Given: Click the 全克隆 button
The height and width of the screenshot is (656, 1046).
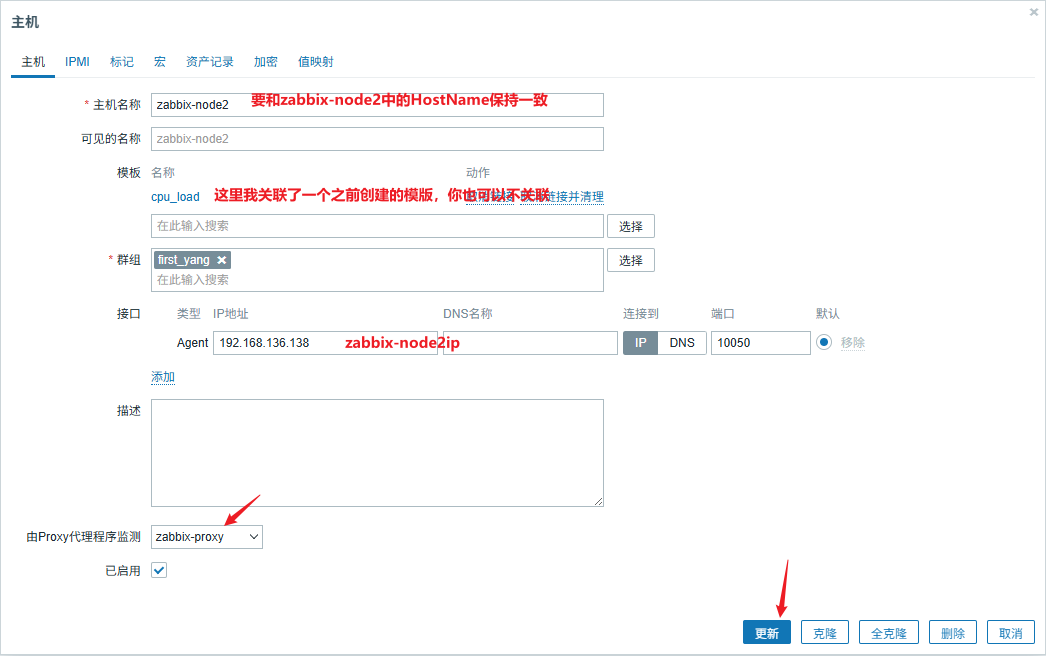Looking at the screenshot, I should click(889, 633).
